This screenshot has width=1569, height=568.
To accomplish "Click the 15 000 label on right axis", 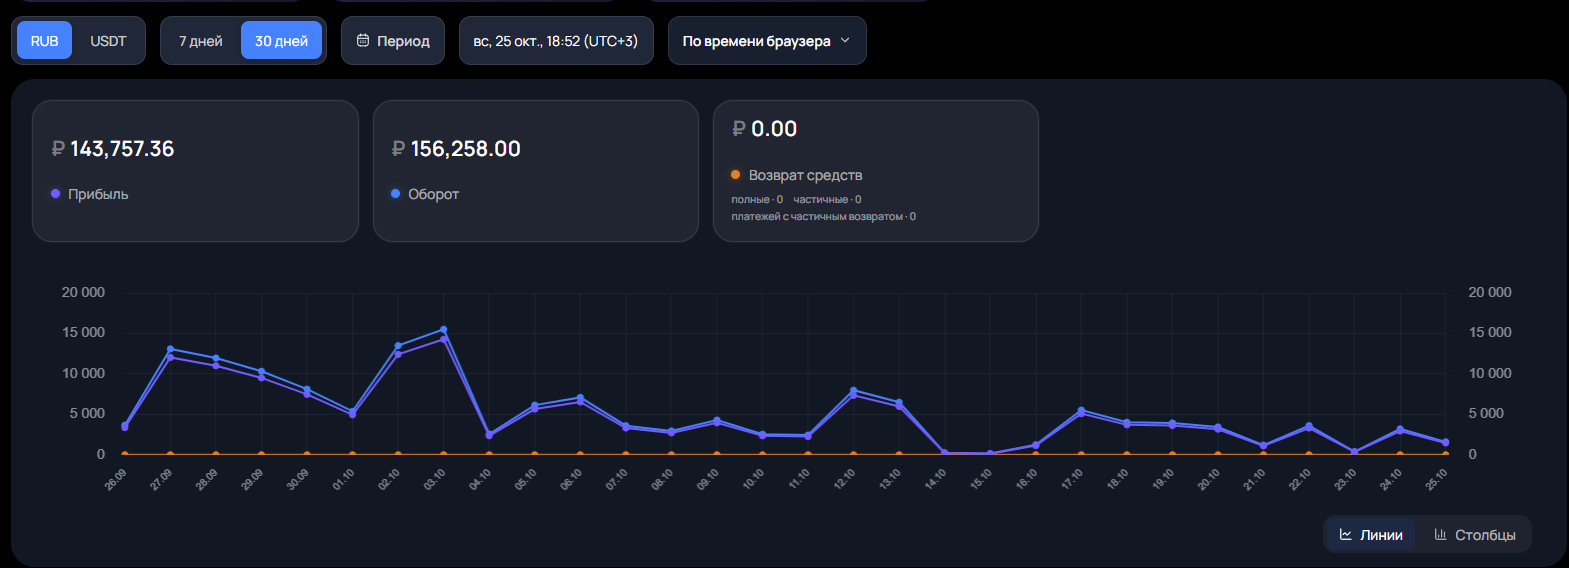I will click(1490, 332).
